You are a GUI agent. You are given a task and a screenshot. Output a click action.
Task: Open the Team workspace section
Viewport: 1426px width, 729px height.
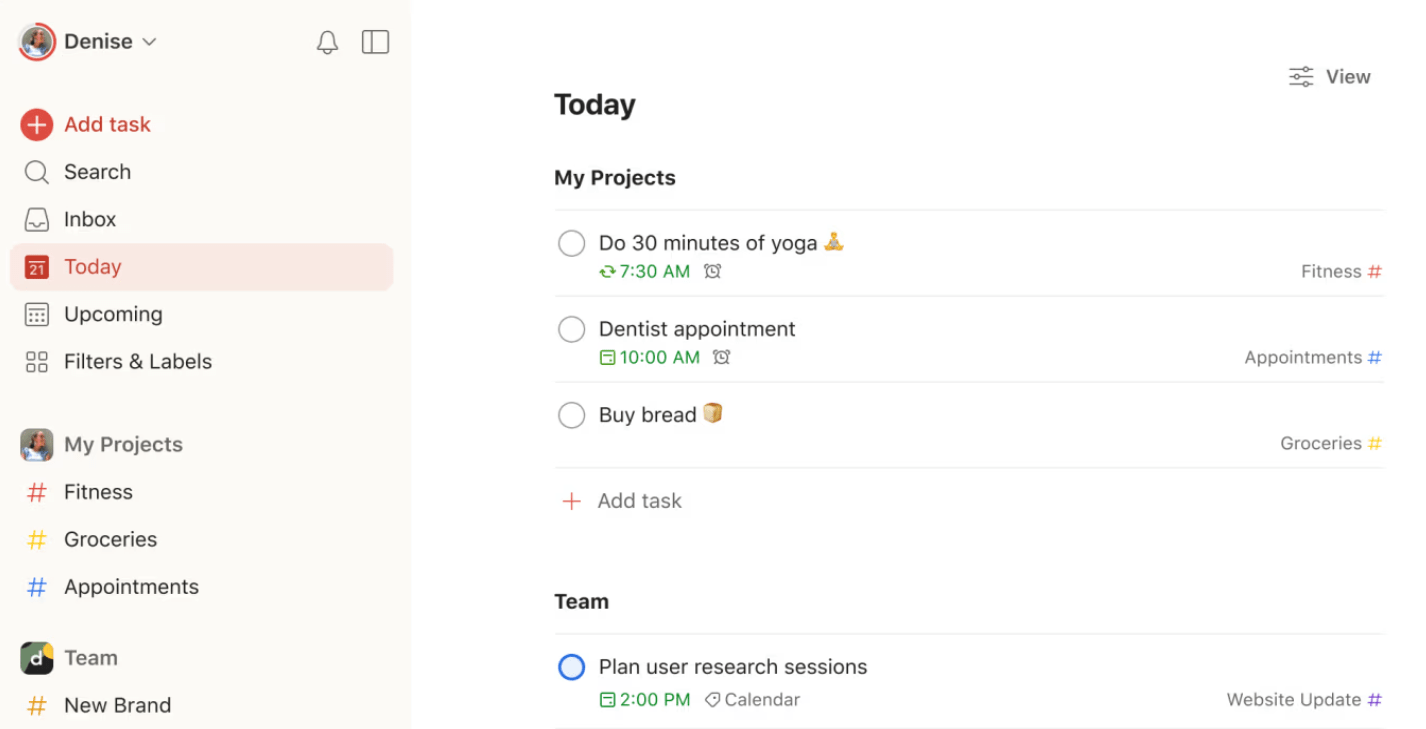click(91, 657)
